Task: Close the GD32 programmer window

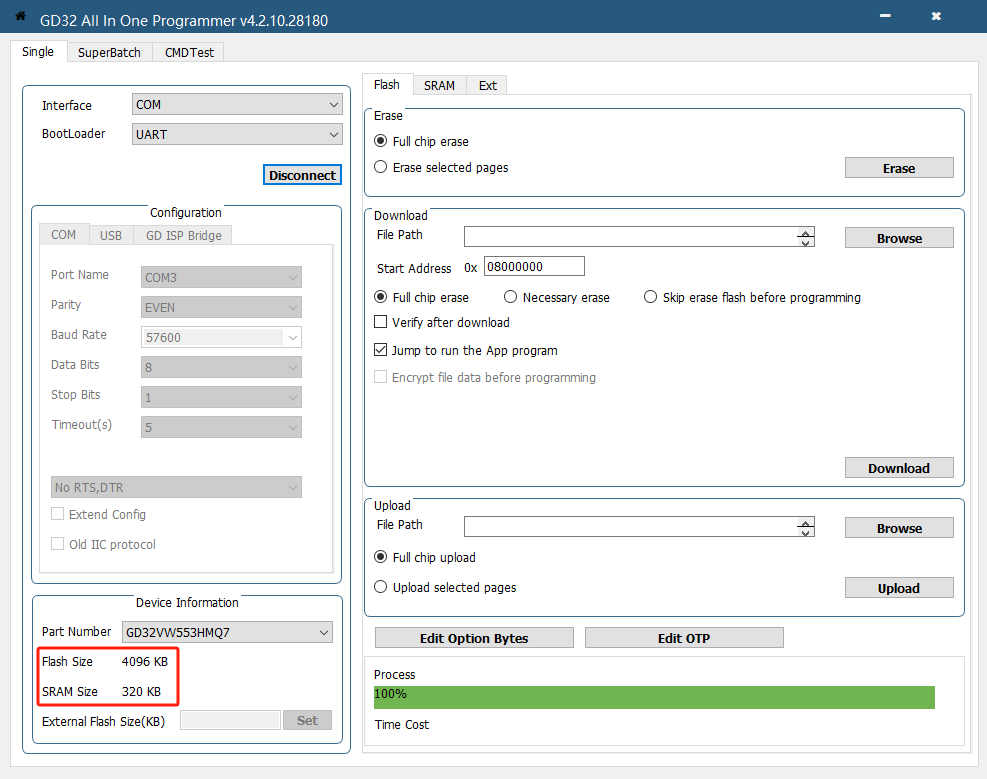Action: [936, 17]
